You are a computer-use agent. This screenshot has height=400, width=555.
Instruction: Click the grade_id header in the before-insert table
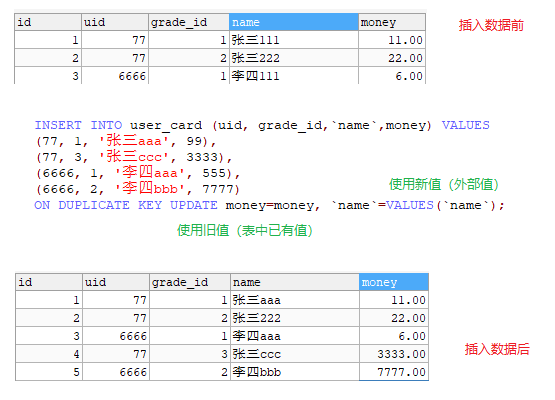(189, 22)
